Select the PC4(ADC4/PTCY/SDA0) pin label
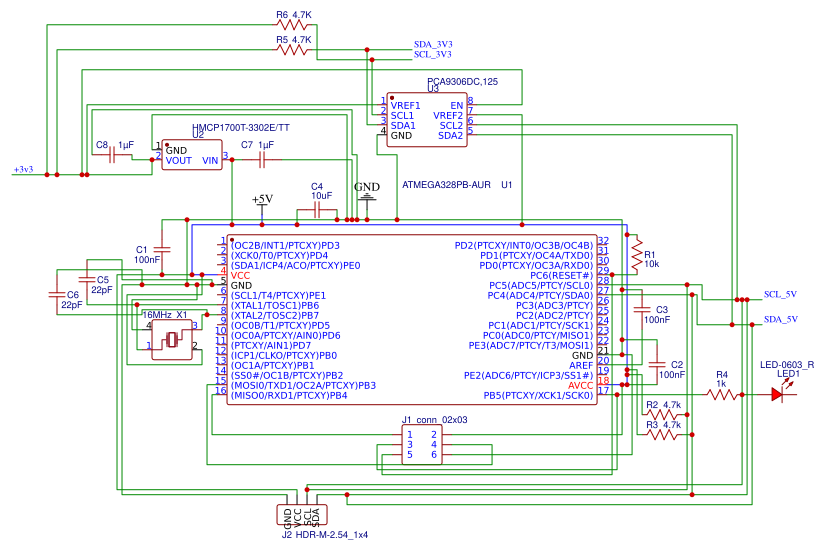Screen dimensions: 824x550 point(540,295)
